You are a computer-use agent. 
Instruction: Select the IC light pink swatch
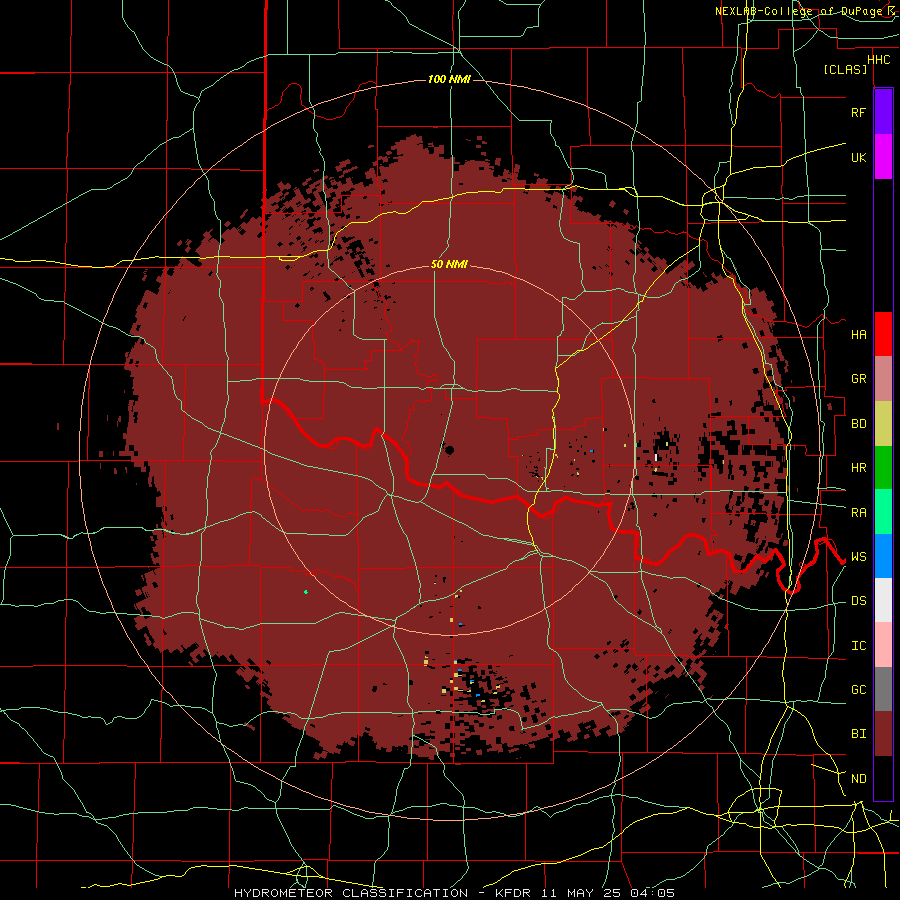pos(883,645)
